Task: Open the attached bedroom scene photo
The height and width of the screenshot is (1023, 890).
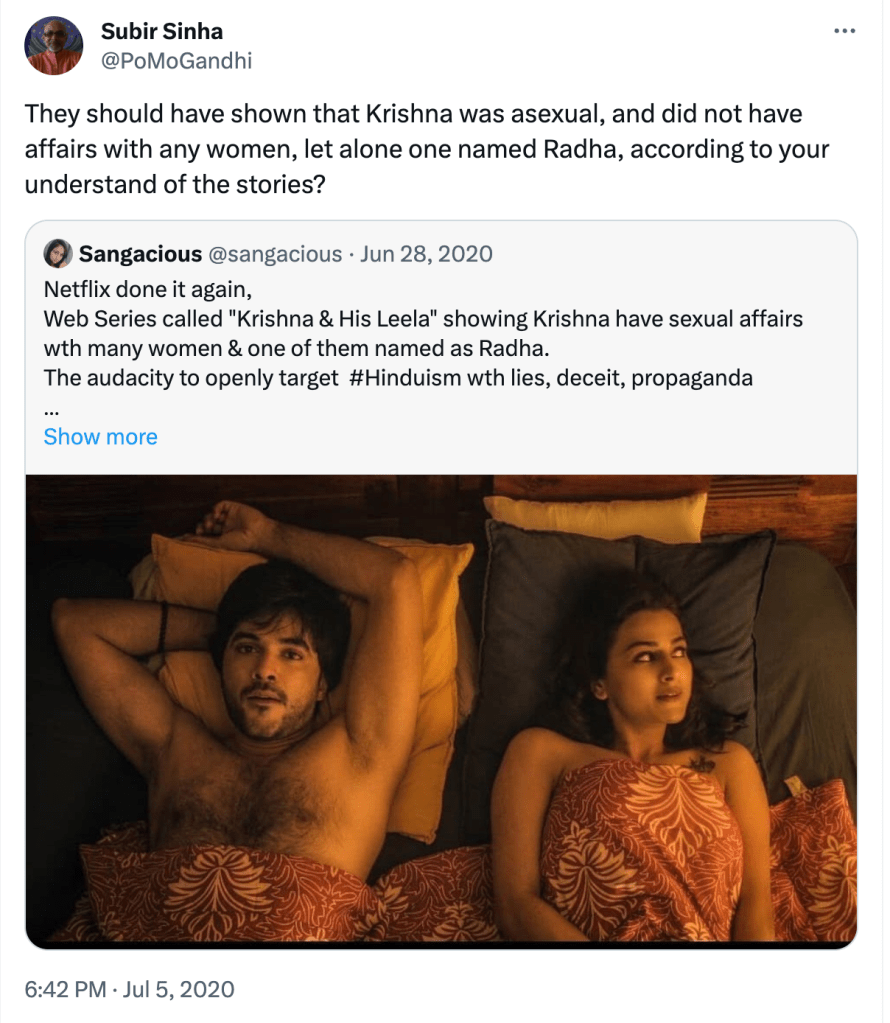Action: pos(441,710)
